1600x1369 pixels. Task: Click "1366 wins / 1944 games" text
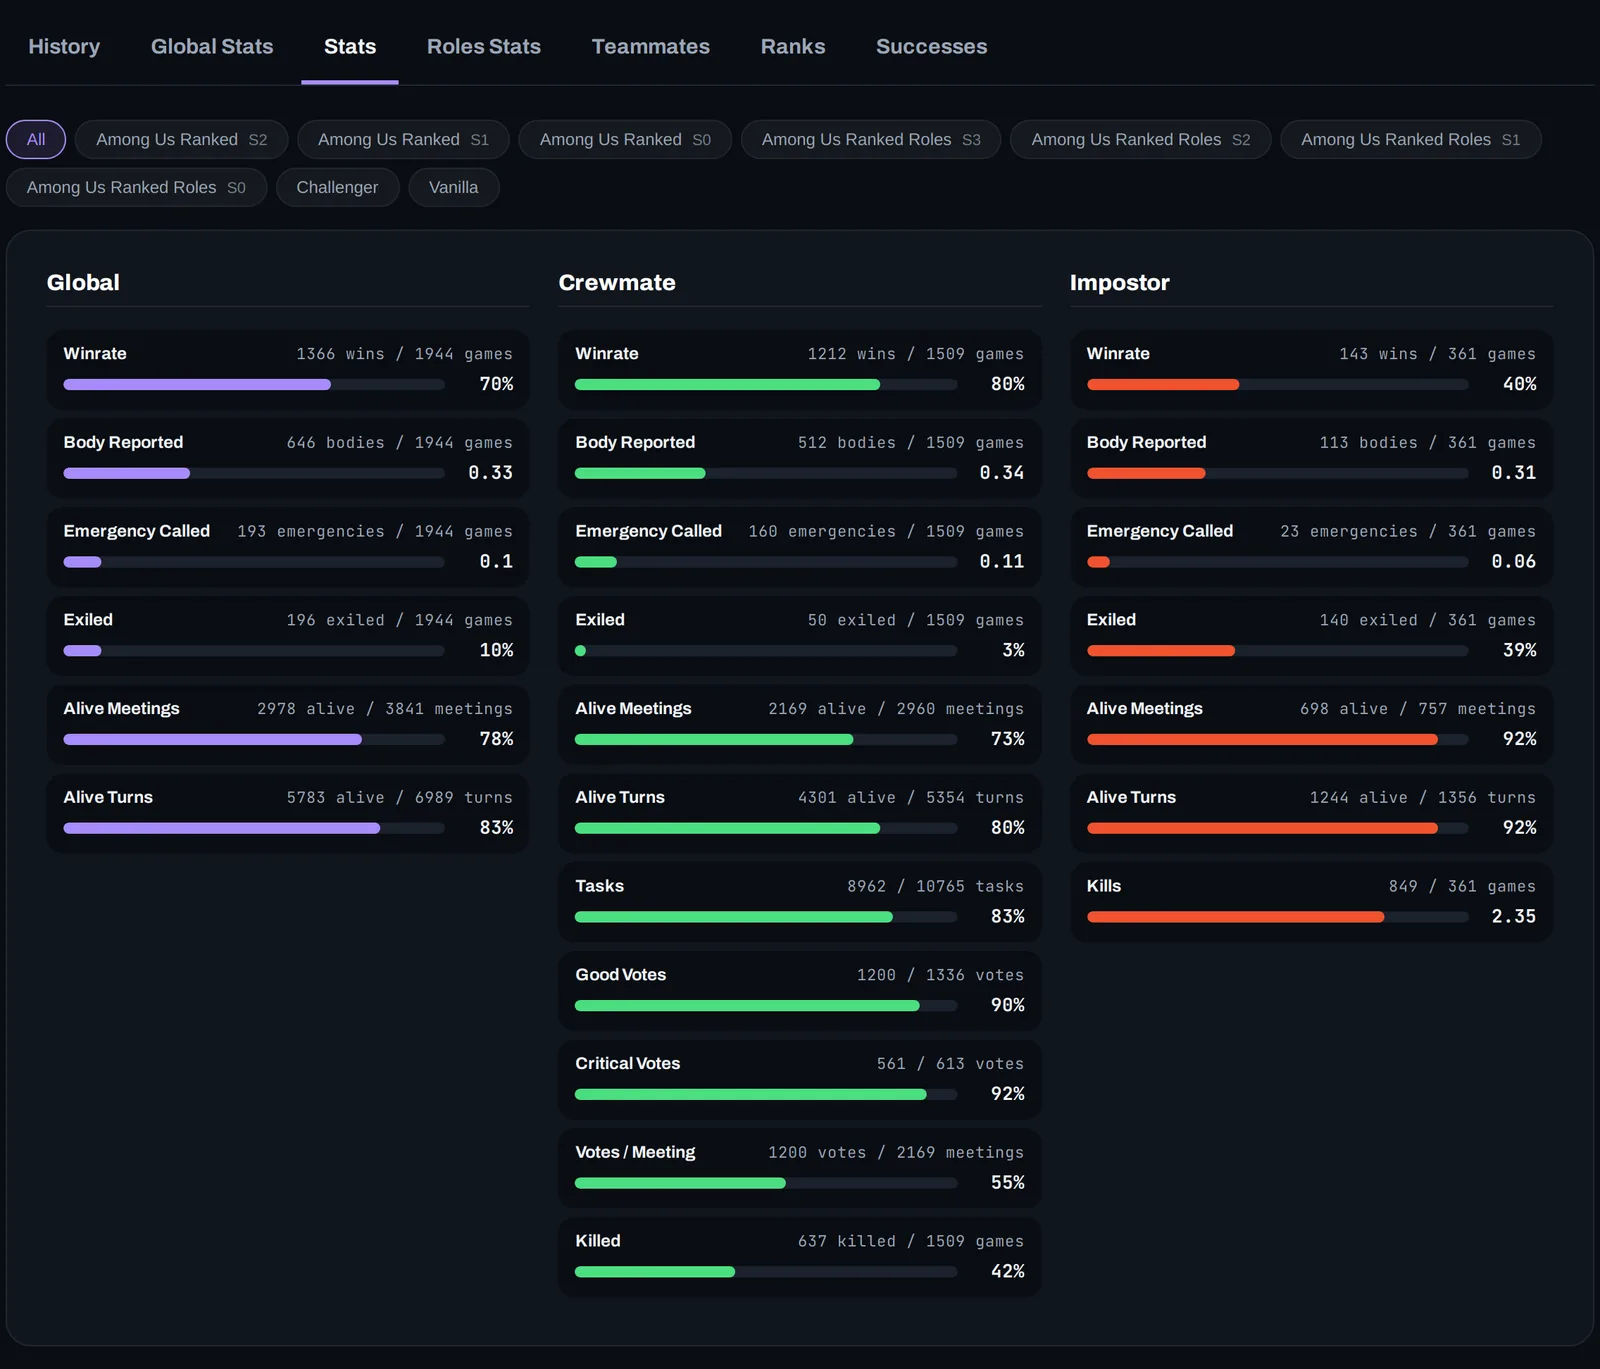click(404, 354)
